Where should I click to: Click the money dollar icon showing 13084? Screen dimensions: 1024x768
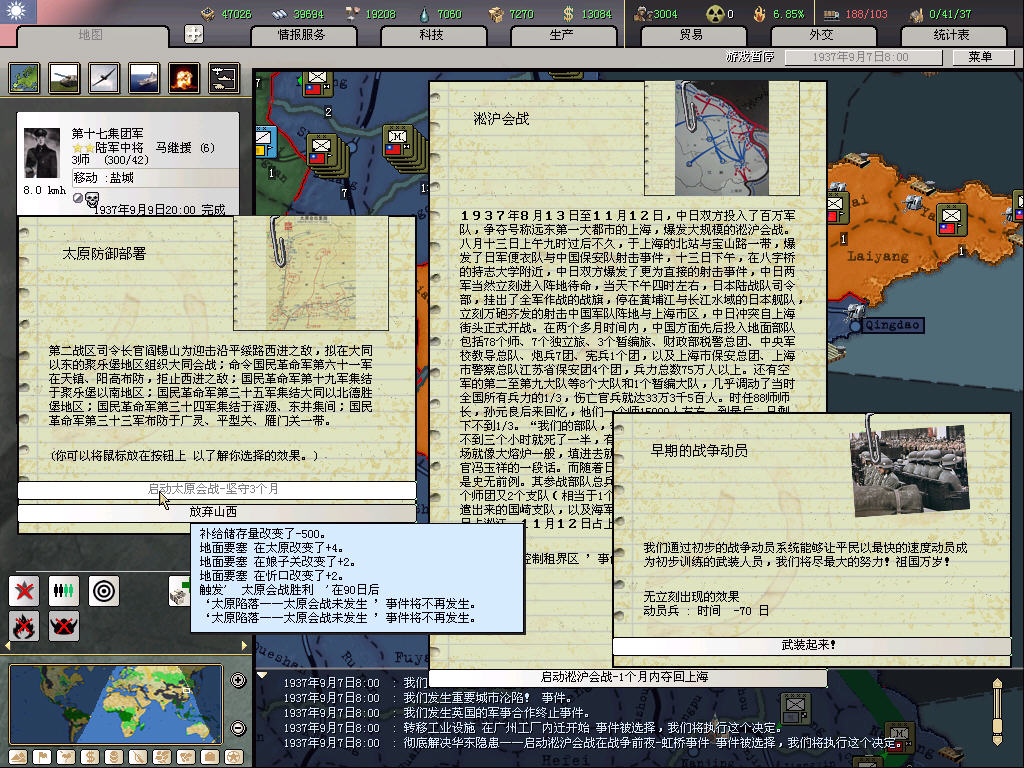click(569, 14)
